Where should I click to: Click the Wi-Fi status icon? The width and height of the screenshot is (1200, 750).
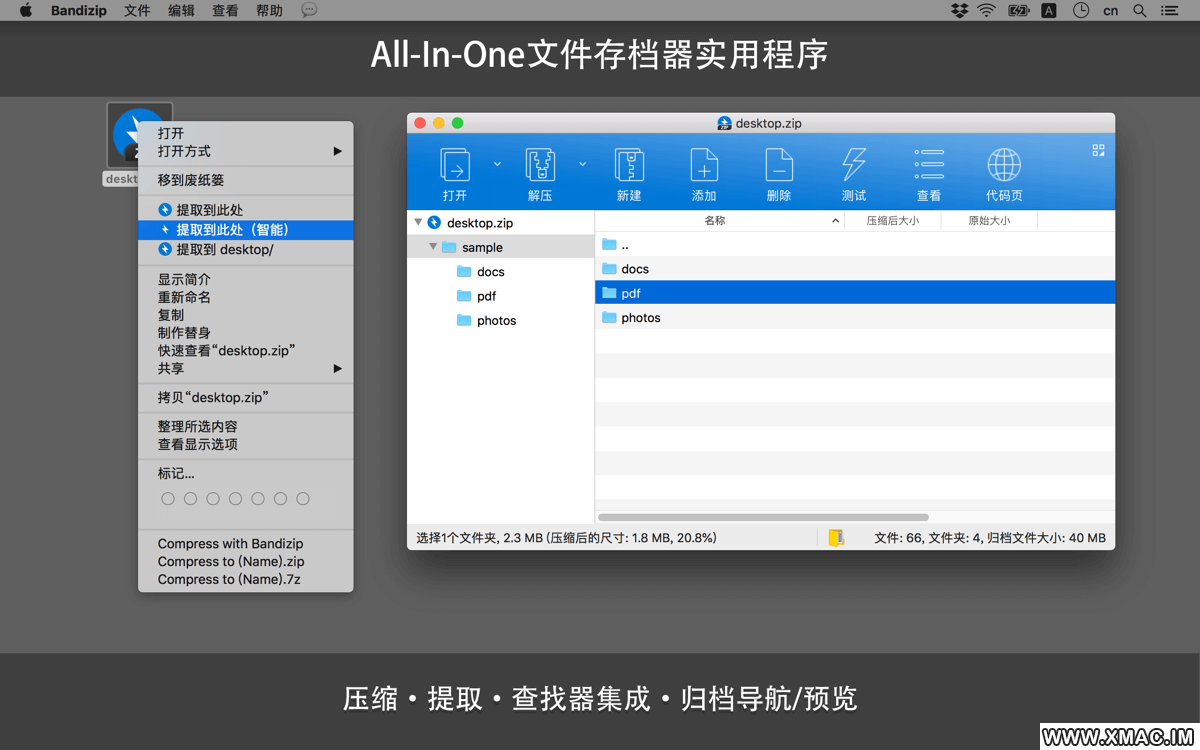tap(987, 10)
